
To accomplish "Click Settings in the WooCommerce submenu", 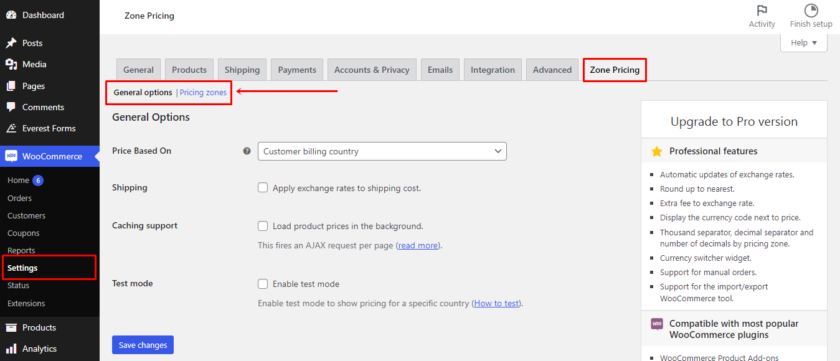I will (x=22, y=268).
